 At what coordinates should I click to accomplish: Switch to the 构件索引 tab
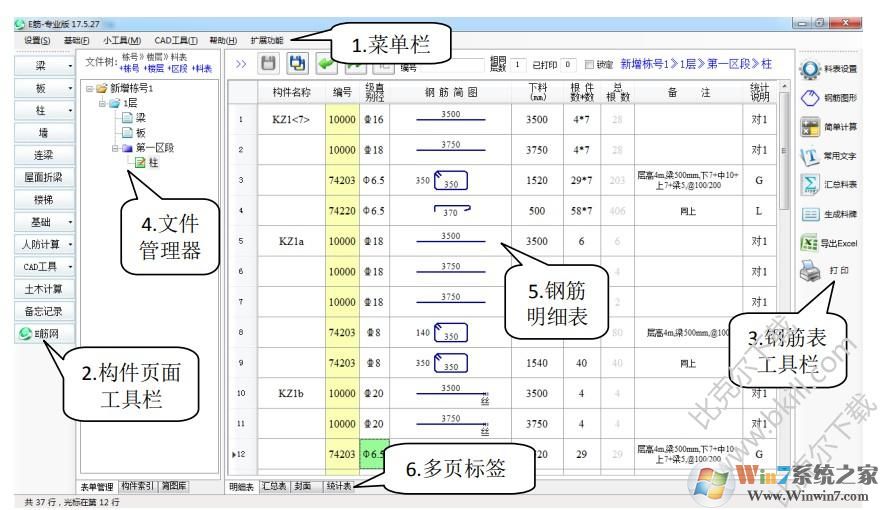coord(137,486)
